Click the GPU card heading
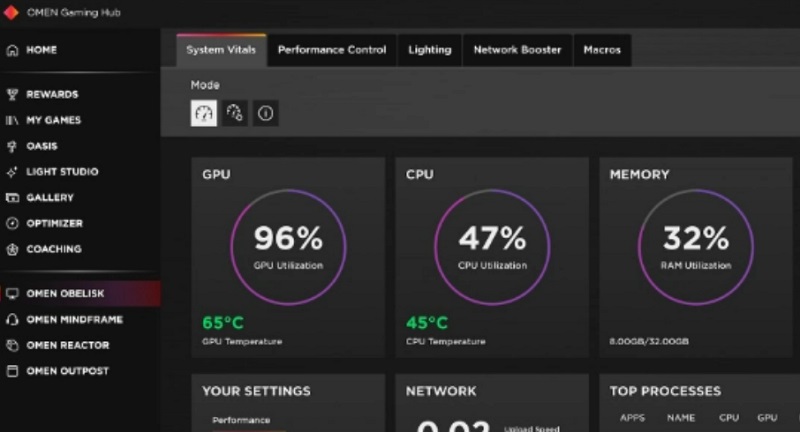 coord(216,174)
